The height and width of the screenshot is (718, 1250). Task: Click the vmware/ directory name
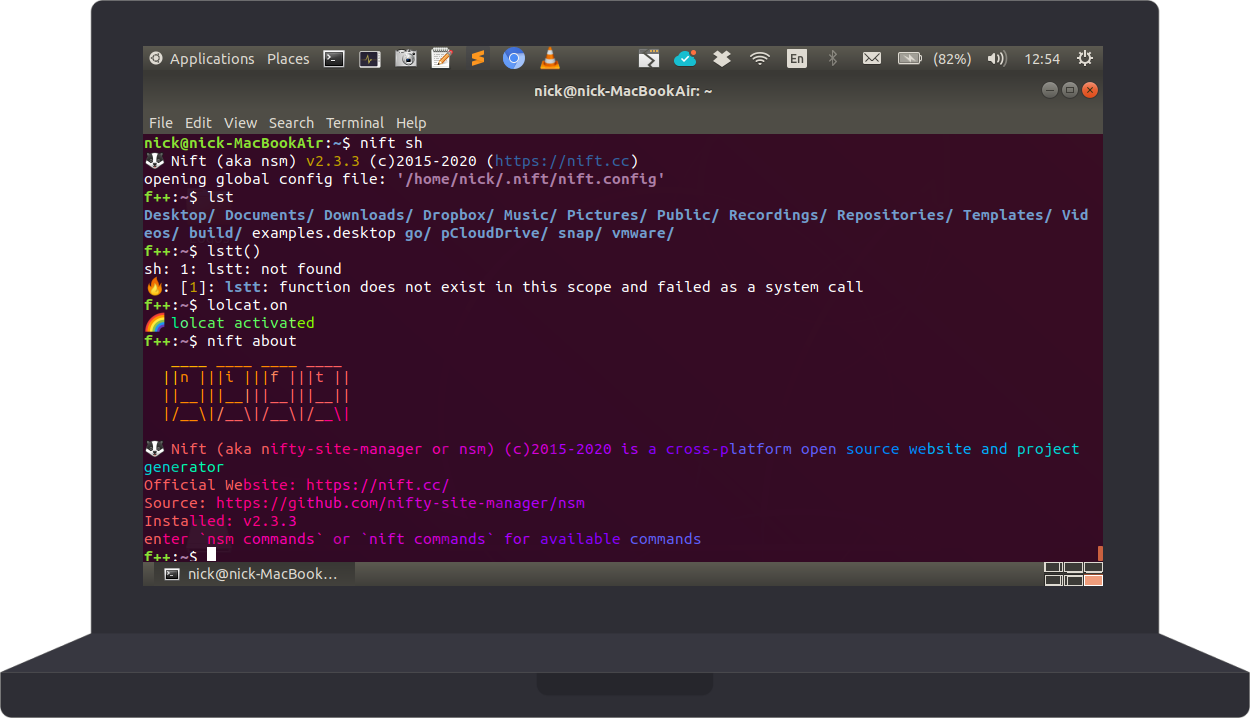click(x=643, y=233)
